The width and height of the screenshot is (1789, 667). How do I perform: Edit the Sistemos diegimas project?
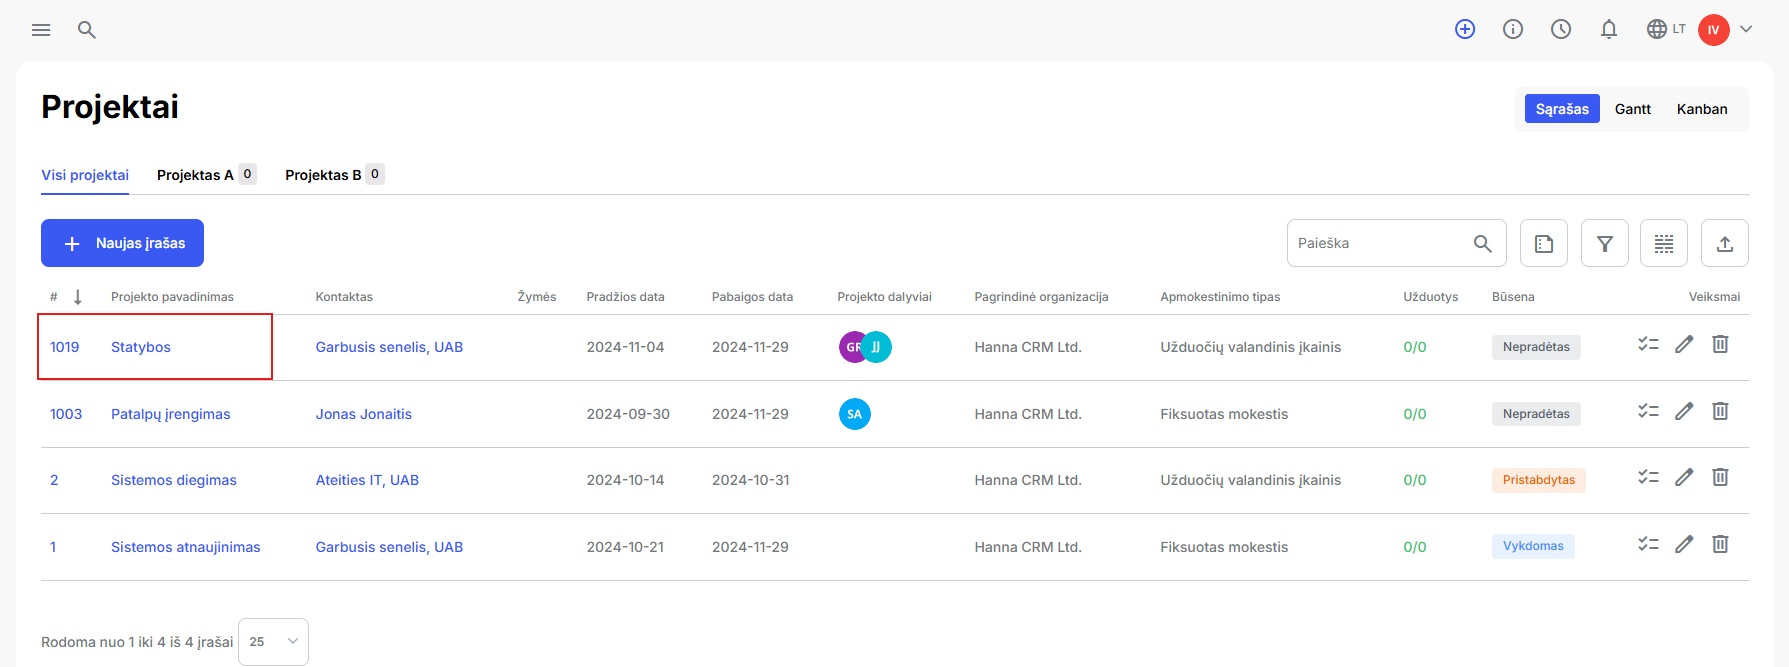pyautogui.click(x=1684, y=477)
